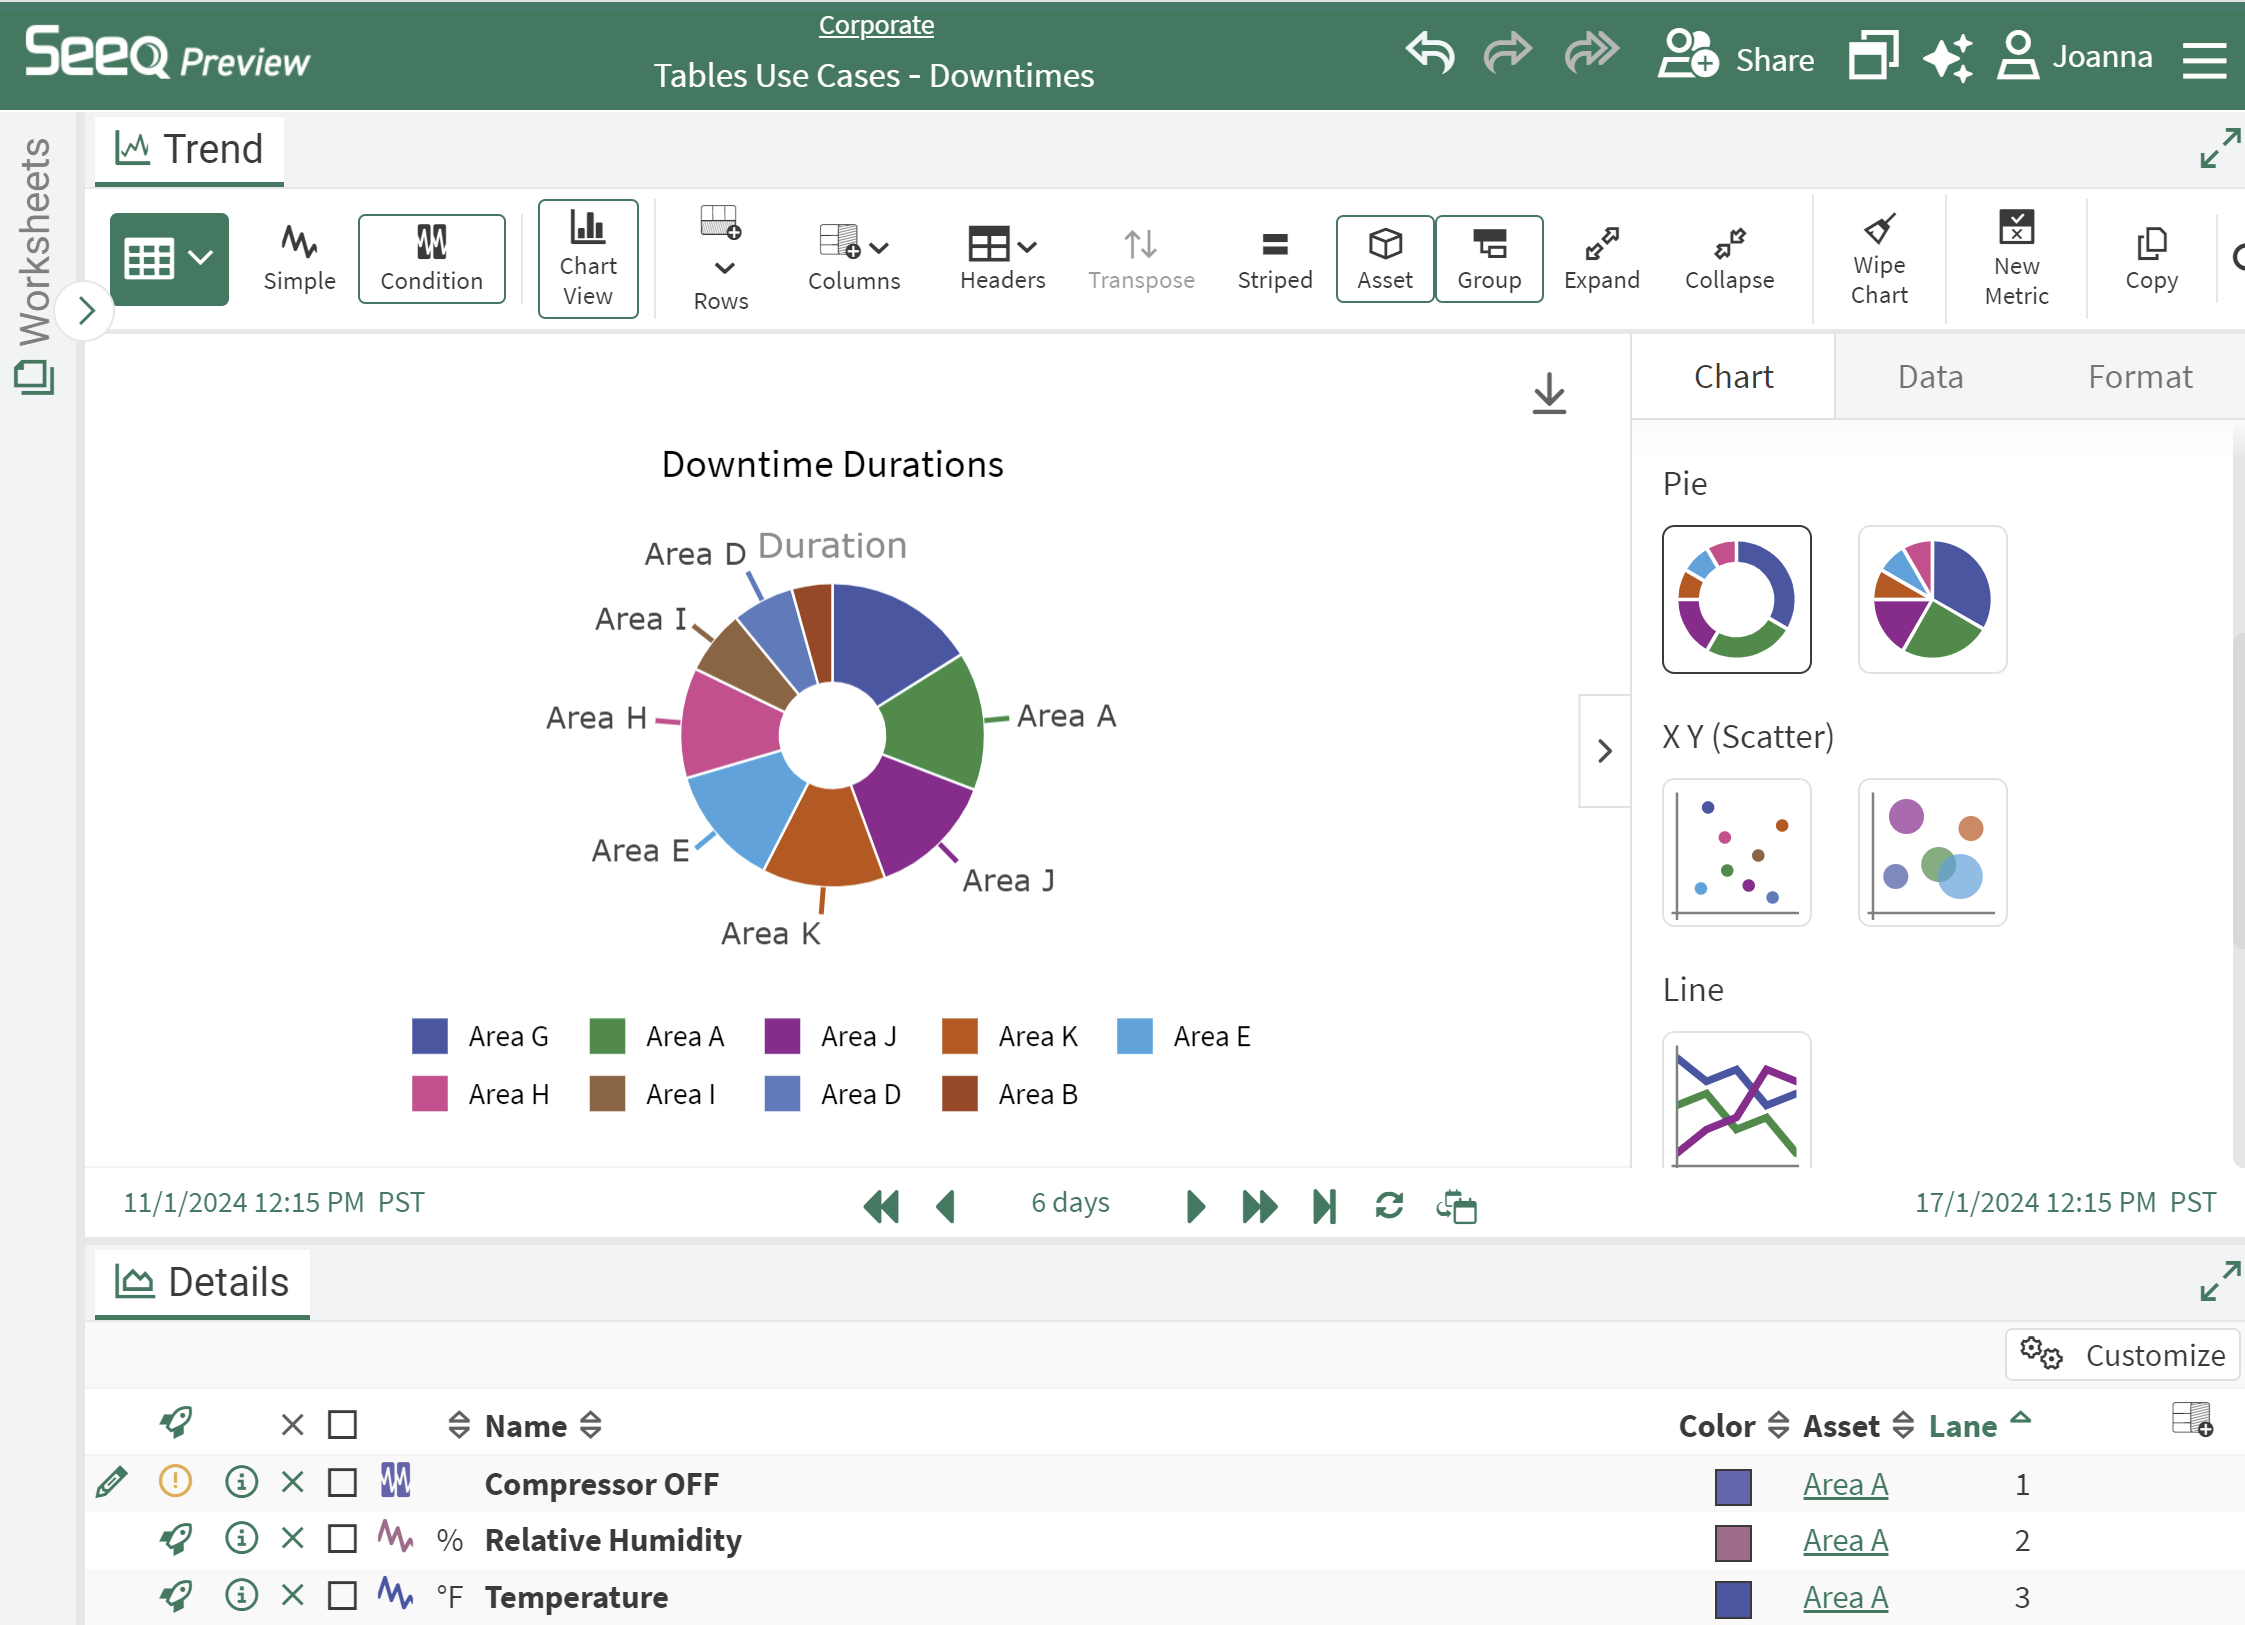Switch to the Format tab

tap(2139, 377)
